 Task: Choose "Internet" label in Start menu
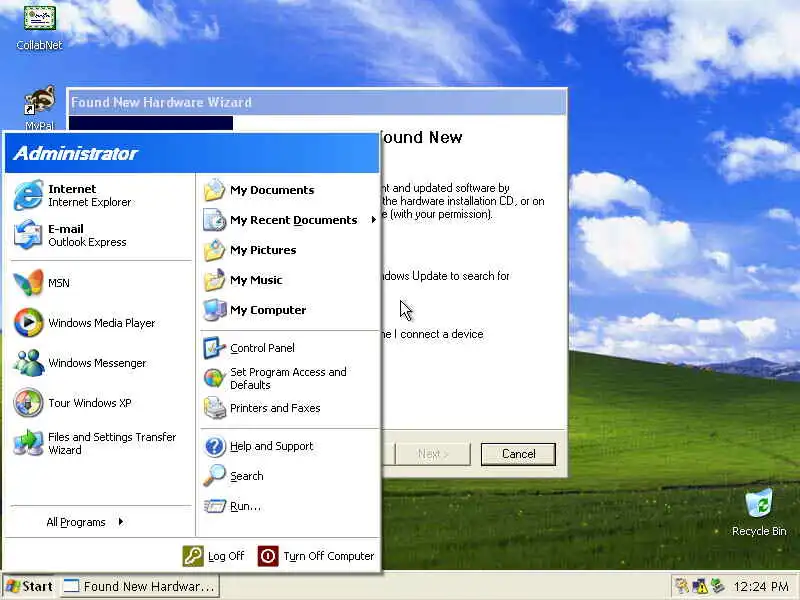72,189
